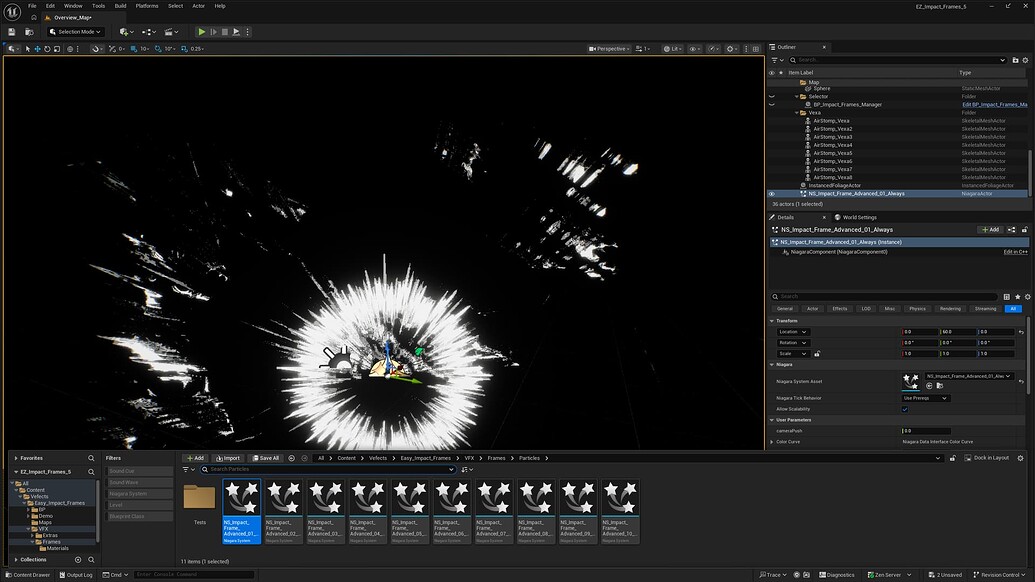
Task: Open the Edit BP_Impact_Frames_Manager link
Action: [x=994, y=104]
